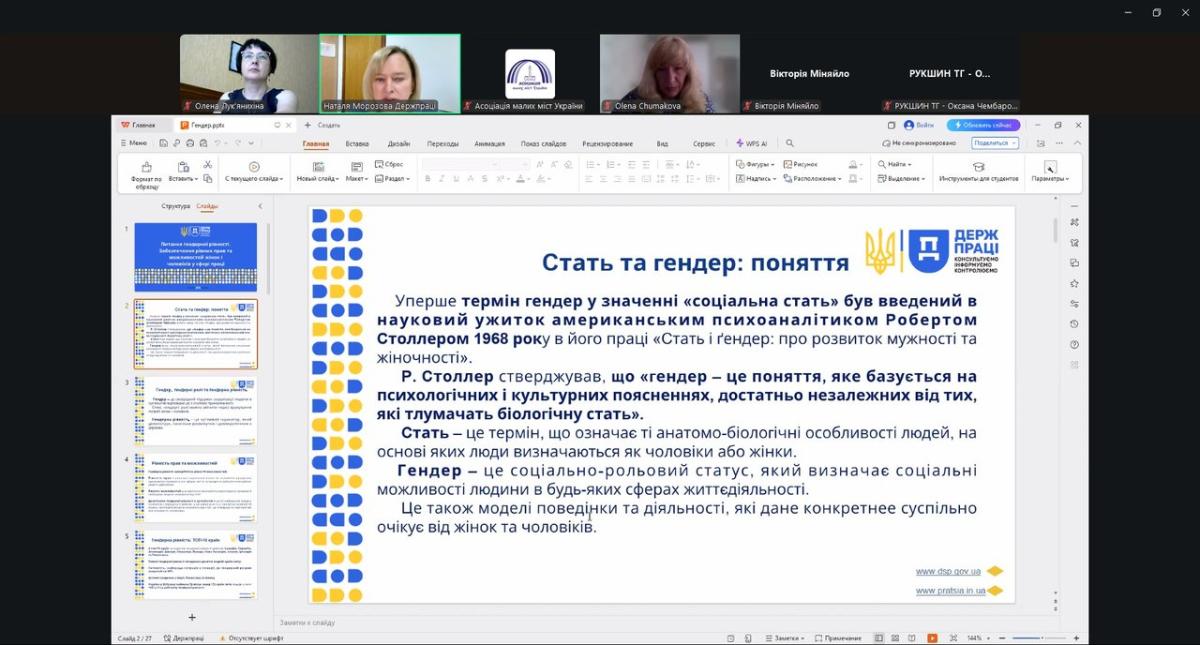Click the Print icon in quick access bar
The width and height of the screenshot is (1200, 645).
coord(189,143)
